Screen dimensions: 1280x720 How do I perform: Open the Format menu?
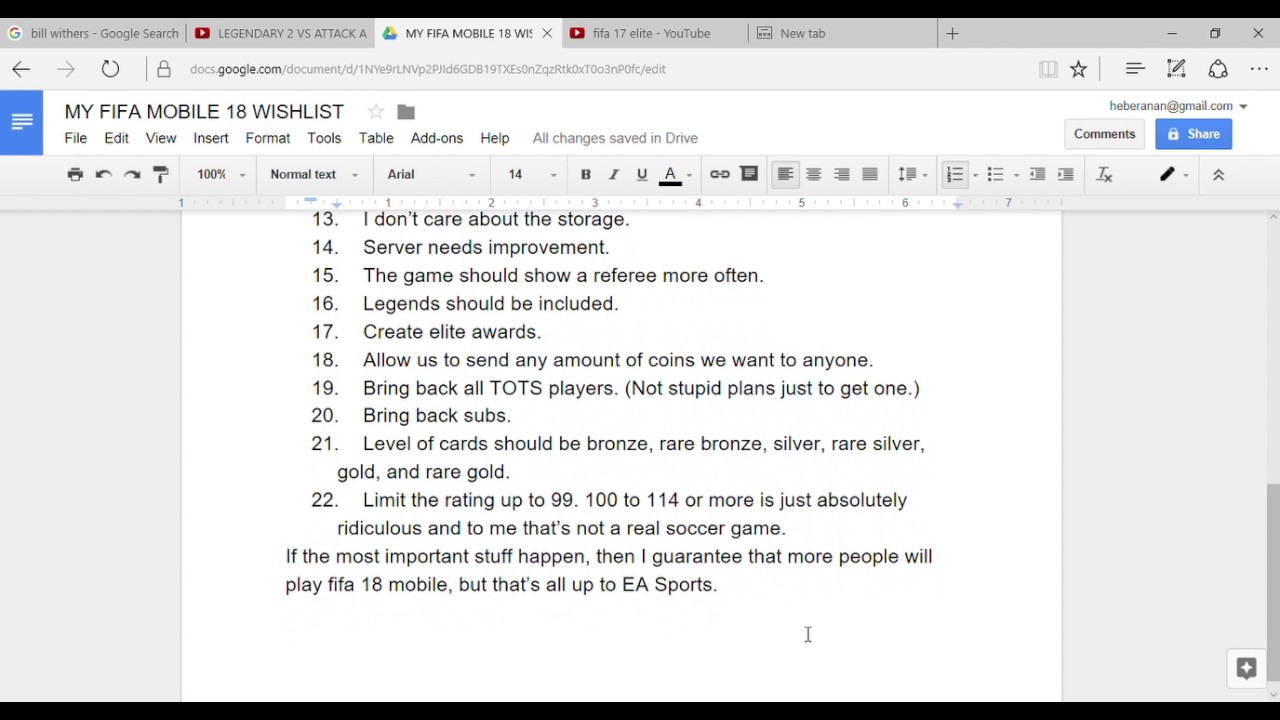(268, 138)
